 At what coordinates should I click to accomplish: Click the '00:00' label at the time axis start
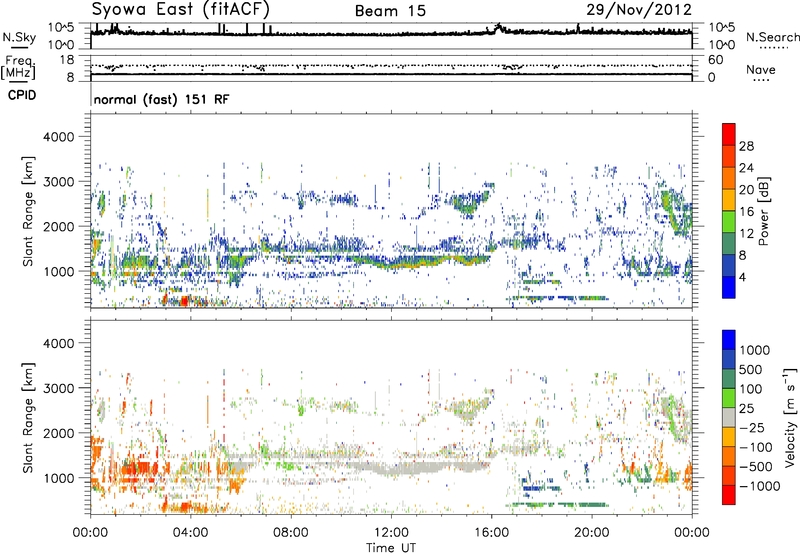91,533
